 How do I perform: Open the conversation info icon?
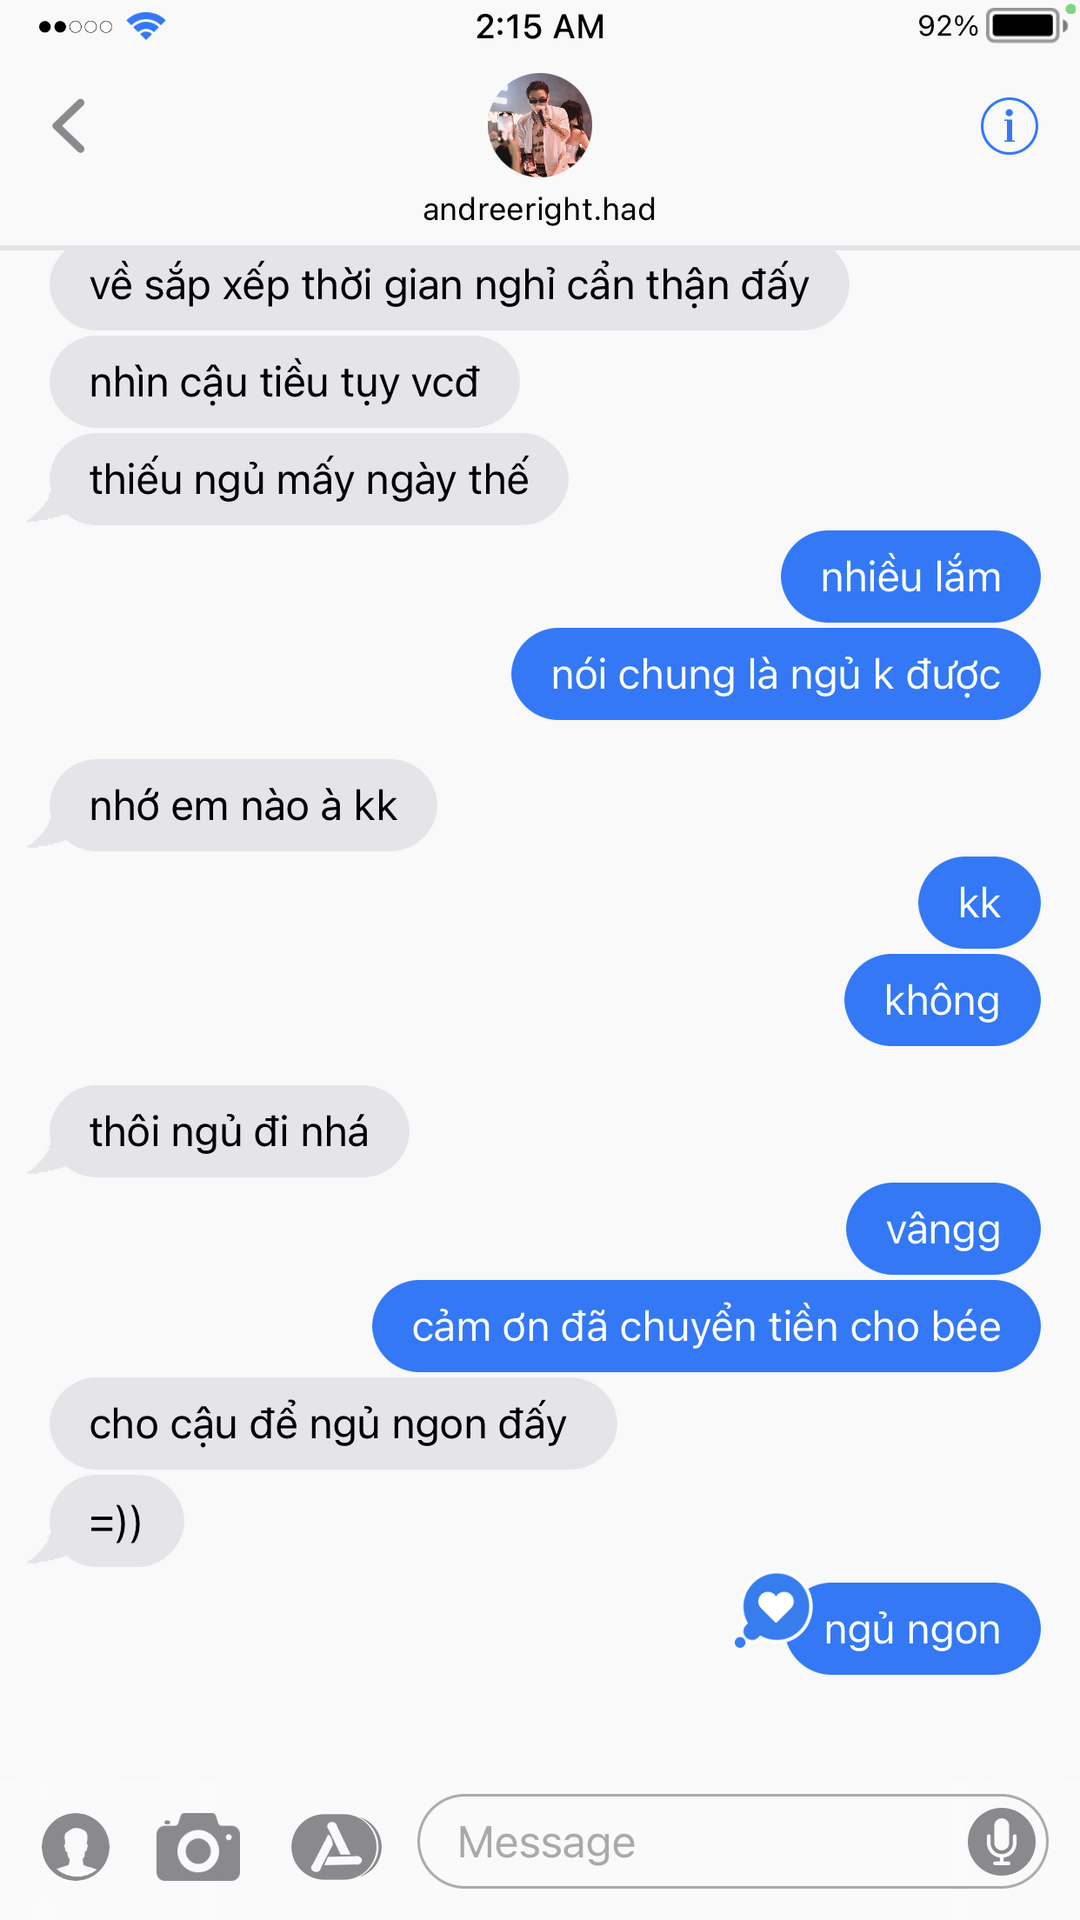pyautogui.click(x=1009, y=126)
